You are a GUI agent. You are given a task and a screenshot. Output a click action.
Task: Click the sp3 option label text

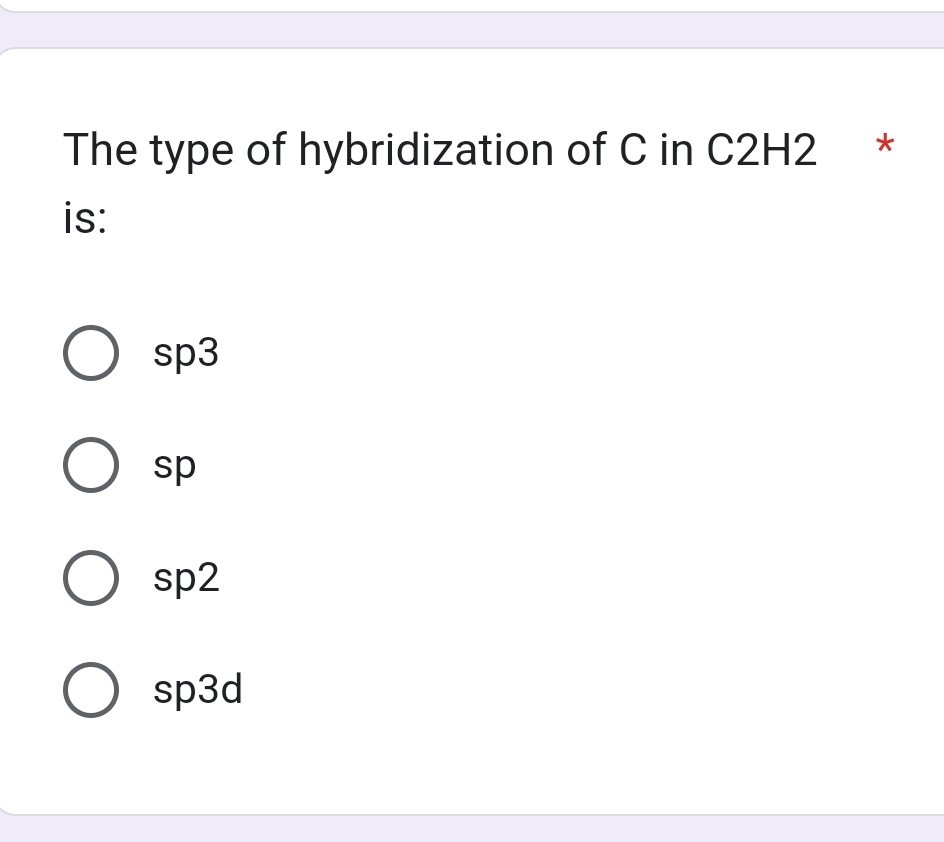(185, 352)
